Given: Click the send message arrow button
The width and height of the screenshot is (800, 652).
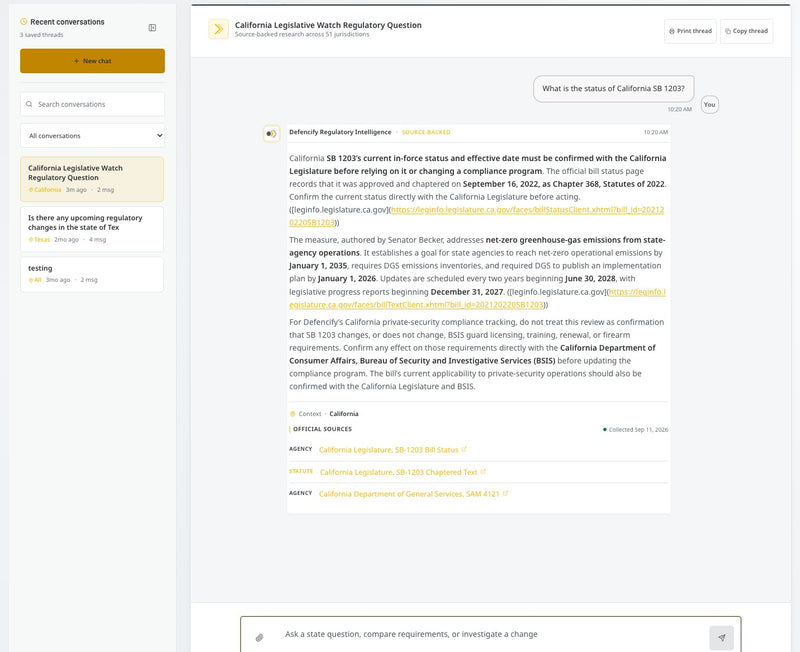Looking at the screenshot, I should pyautogui.click(x=721, y=638).
